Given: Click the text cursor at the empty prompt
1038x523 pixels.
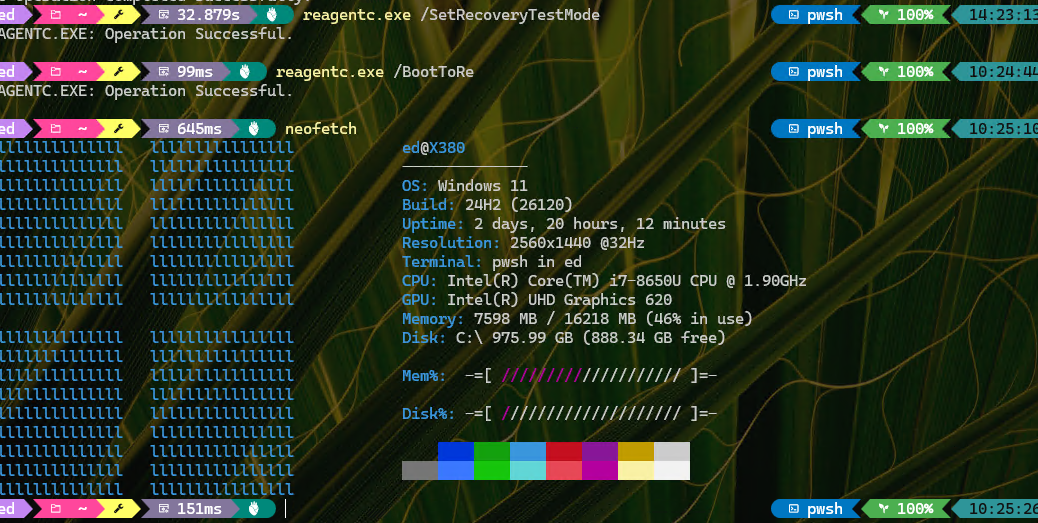Looking at the screenshot, I should [x=285, y=508].
